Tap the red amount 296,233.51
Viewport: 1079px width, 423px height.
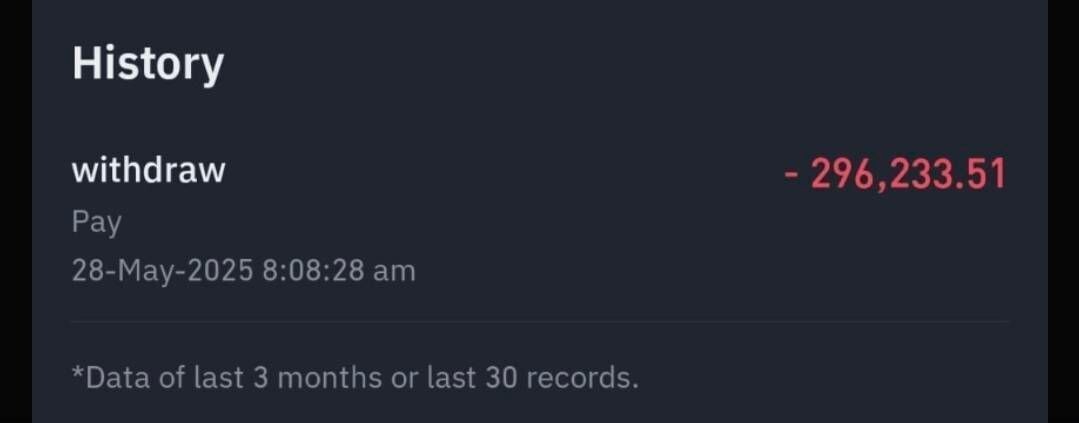(x=907, y=175)
